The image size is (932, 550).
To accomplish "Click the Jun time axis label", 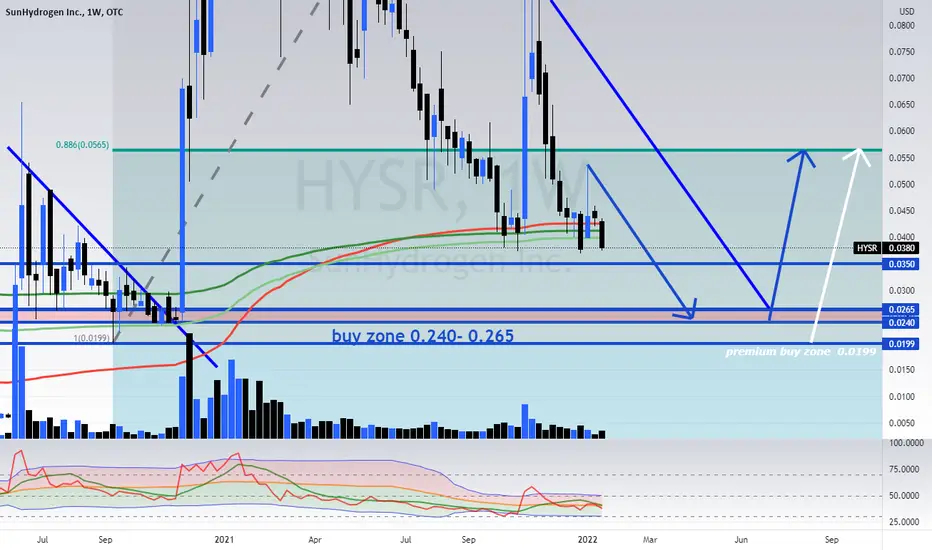I will point(741,540).
